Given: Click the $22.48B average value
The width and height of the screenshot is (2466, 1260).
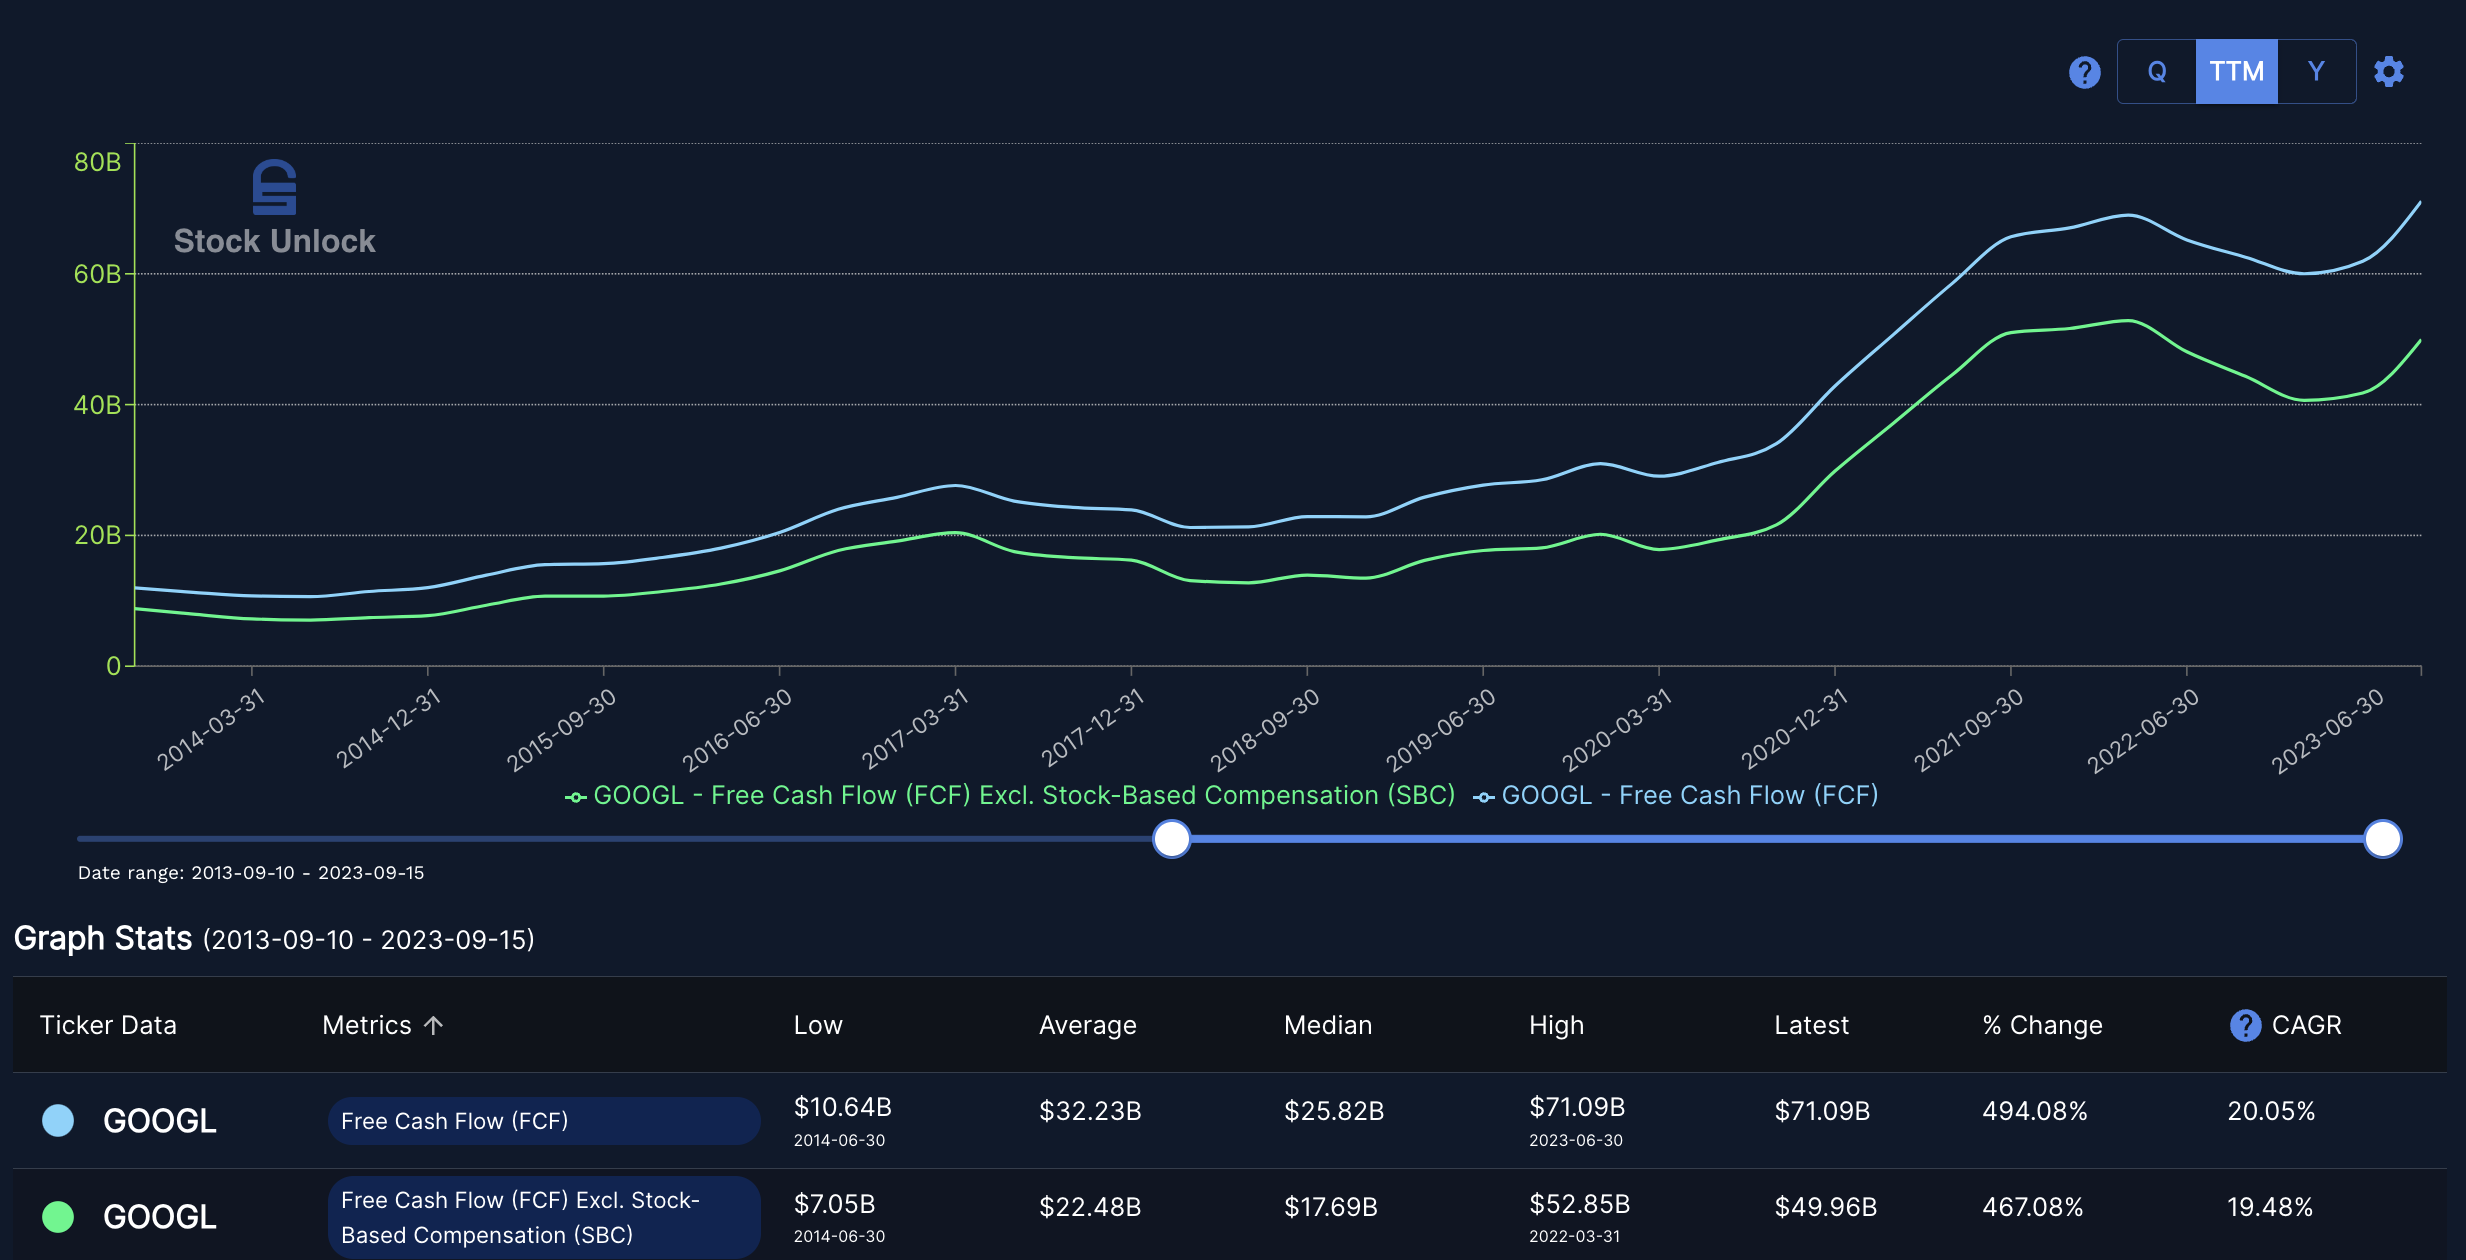Looking at the screenshot, I should pos(1090,1207).
